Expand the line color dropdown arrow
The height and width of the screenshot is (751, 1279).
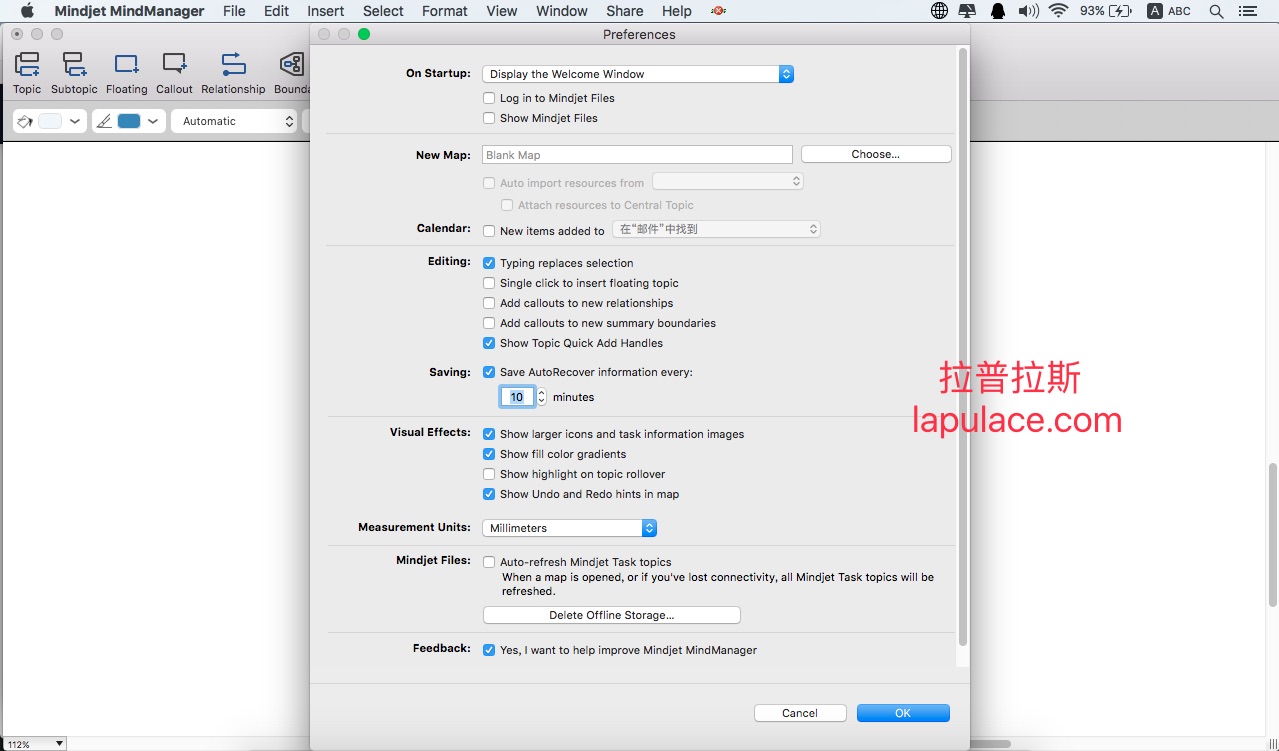coord(153,121)
